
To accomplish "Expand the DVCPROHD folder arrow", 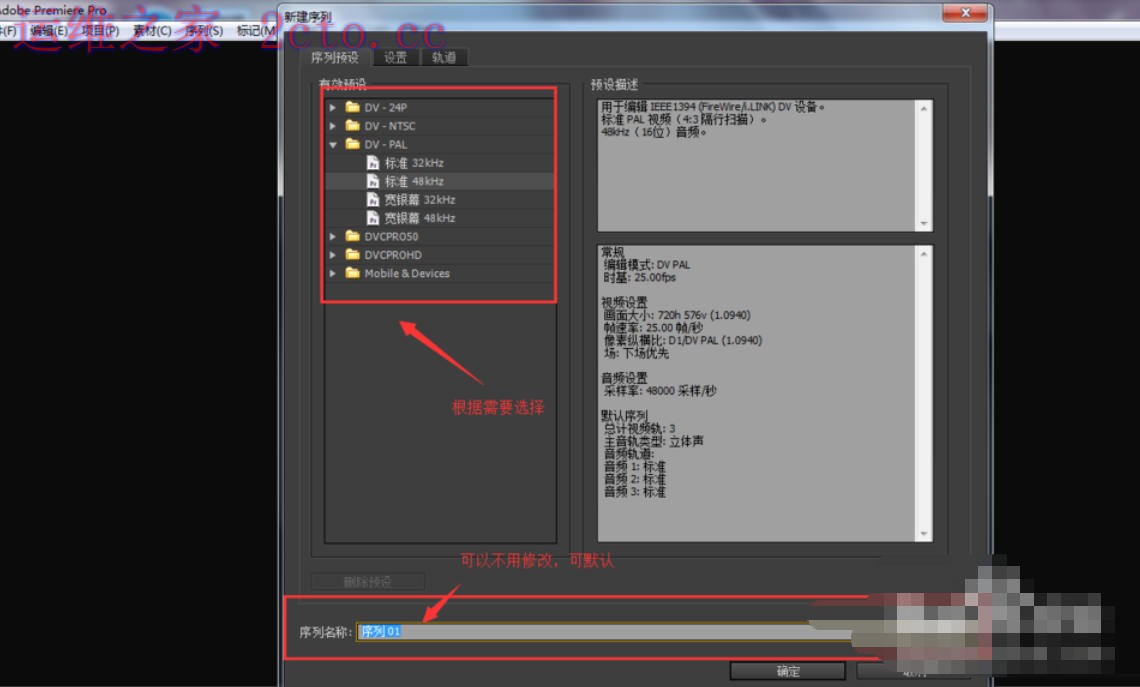I will [x=332, y=255].
